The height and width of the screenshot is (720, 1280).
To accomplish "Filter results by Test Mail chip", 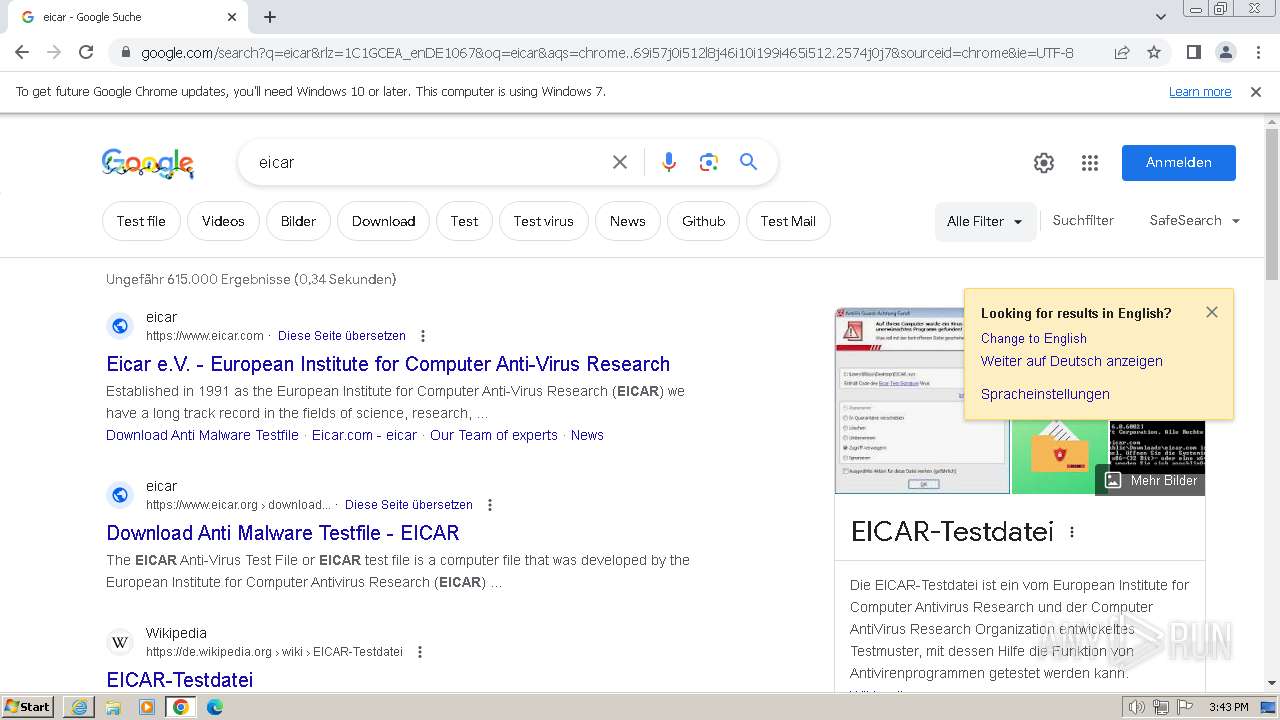I will (788, 221).
